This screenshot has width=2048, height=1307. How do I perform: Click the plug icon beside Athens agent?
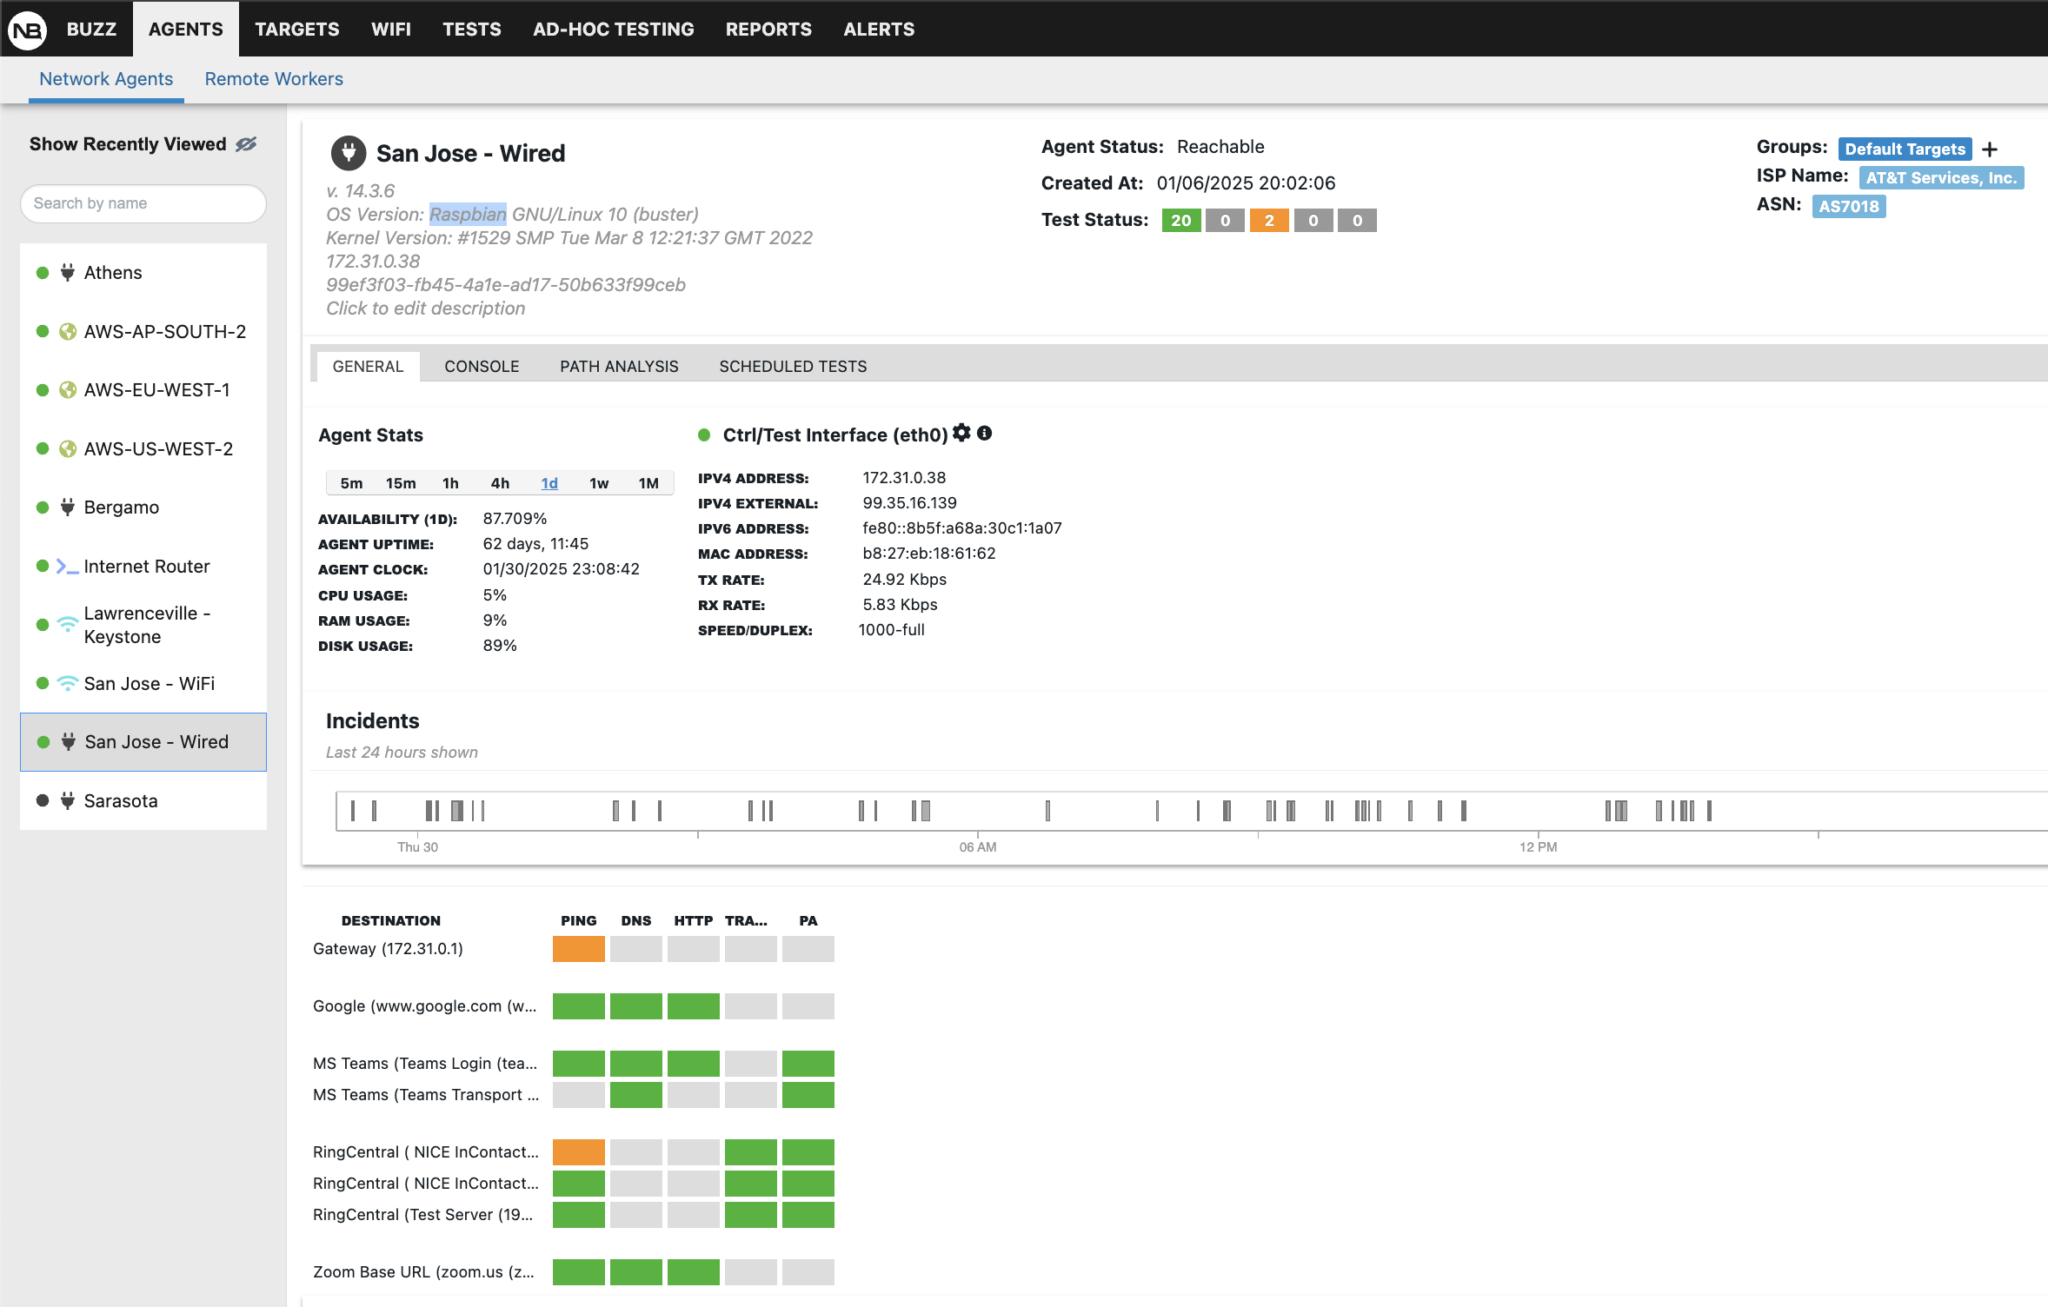click(x=67, y=272)
